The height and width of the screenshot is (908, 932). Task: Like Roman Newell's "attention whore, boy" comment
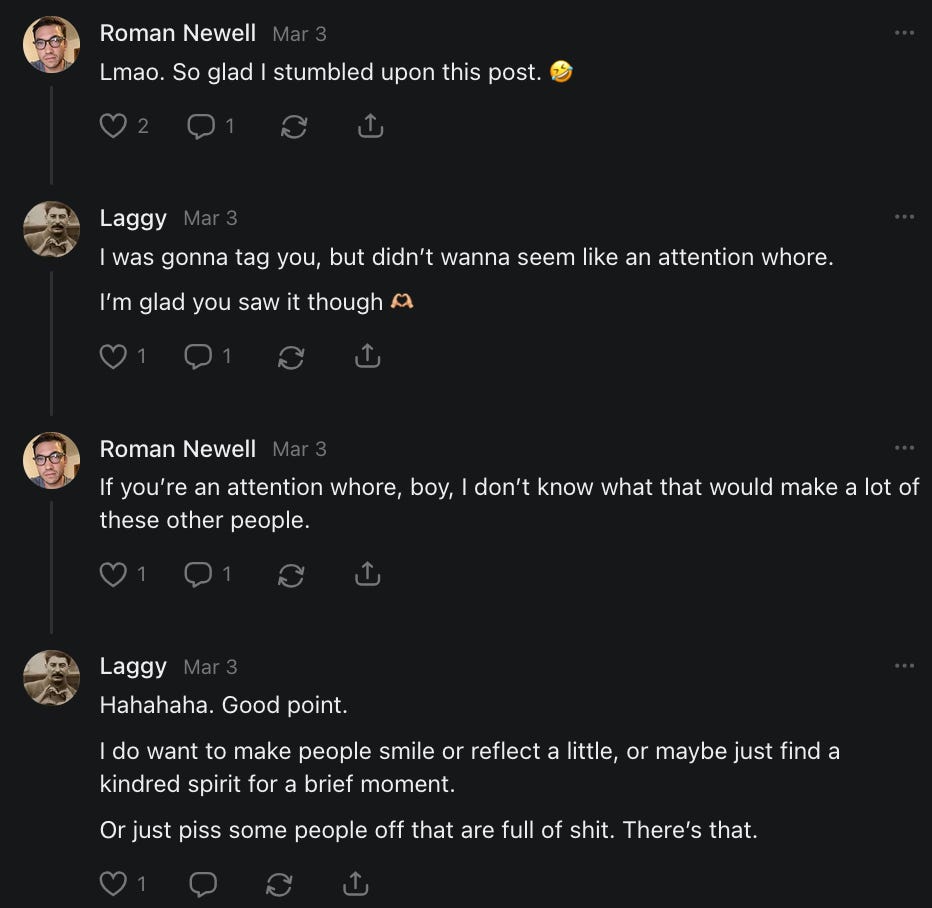tap(113, 574)
